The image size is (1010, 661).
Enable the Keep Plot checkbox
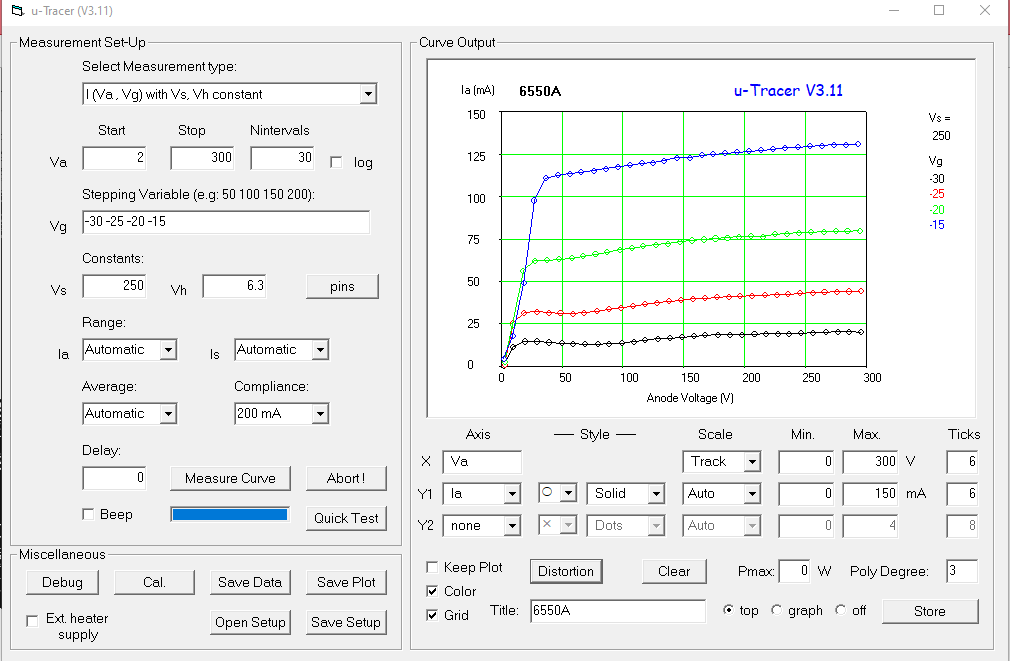tap(432, 567)
